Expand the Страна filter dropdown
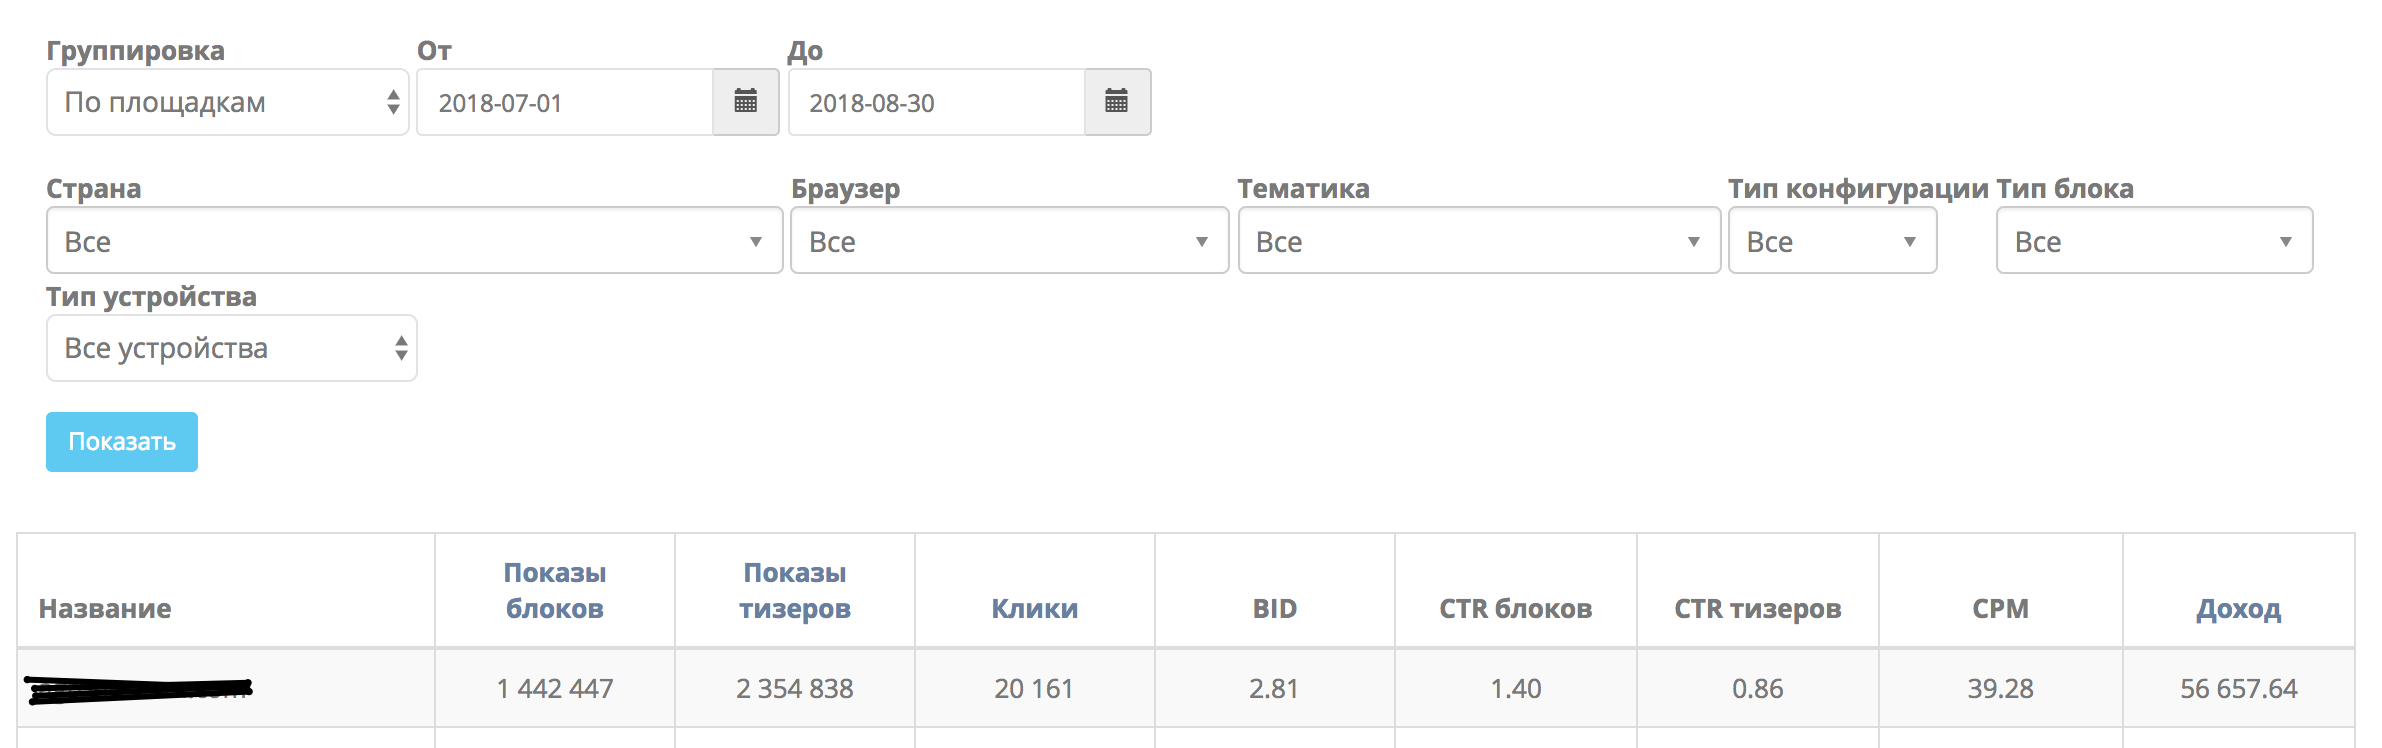 pyautogui.click(x=414, y=241)
